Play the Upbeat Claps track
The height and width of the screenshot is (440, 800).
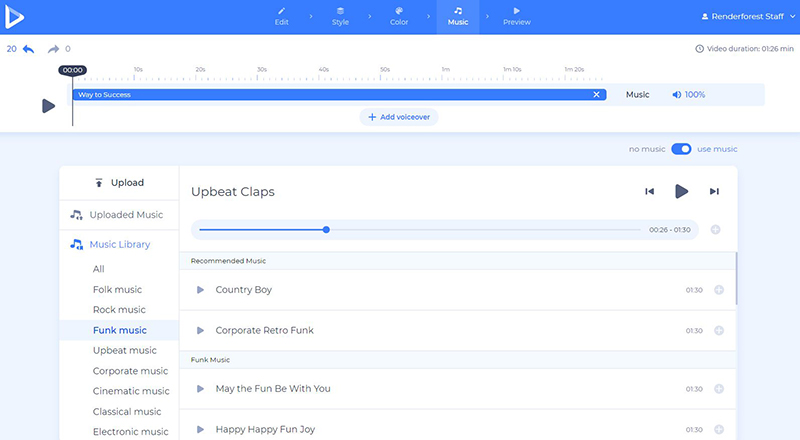681,191
